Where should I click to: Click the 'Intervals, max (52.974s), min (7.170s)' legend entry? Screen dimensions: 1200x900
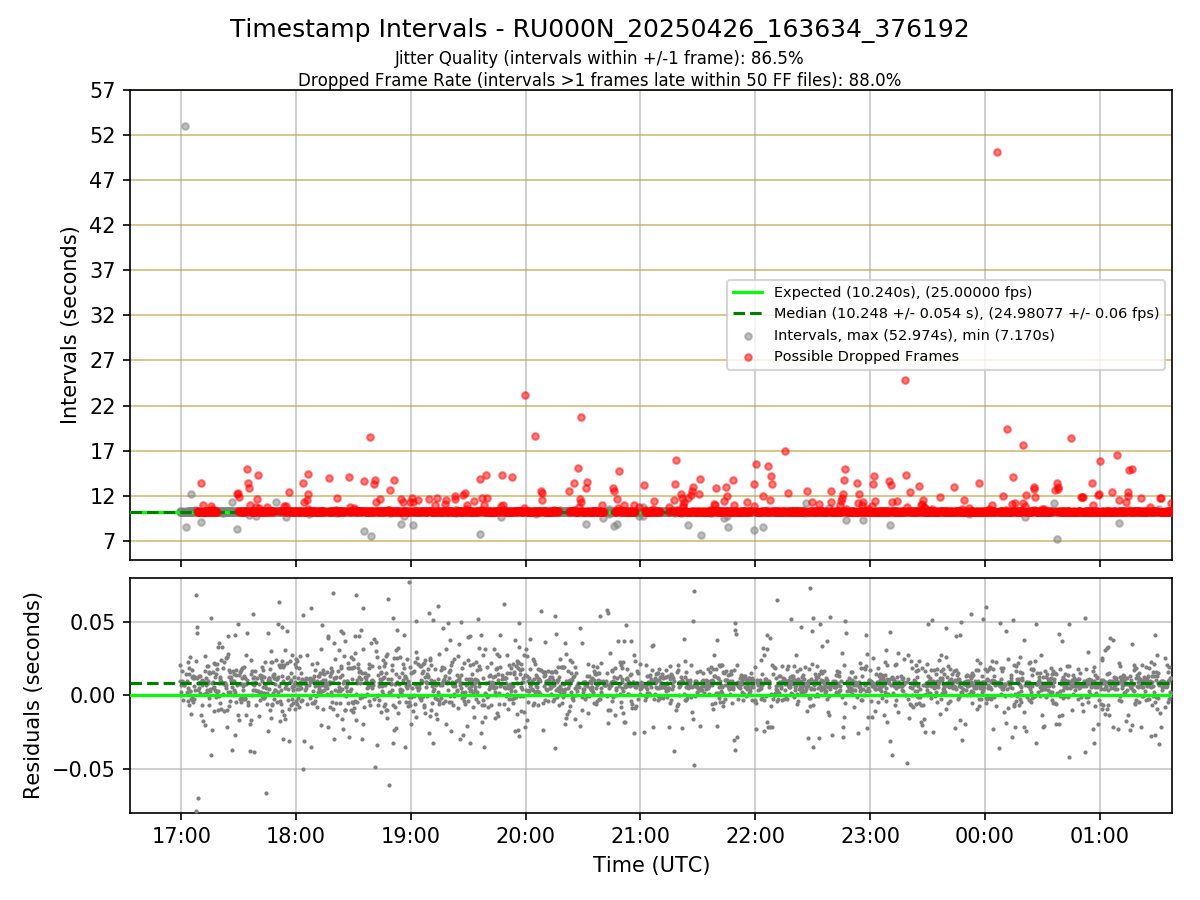914,335
